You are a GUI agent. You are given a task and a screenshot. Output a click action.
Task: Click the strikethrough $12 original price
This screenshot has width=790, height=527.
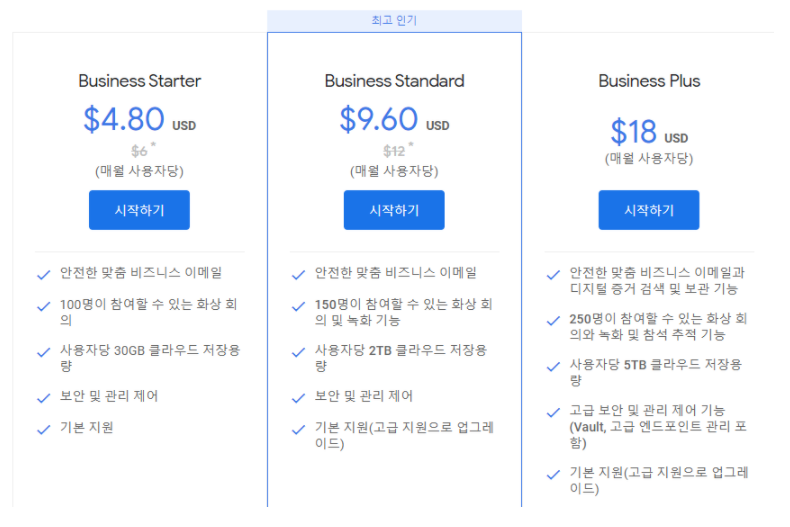pyautogui.click(x=394, y=151)
